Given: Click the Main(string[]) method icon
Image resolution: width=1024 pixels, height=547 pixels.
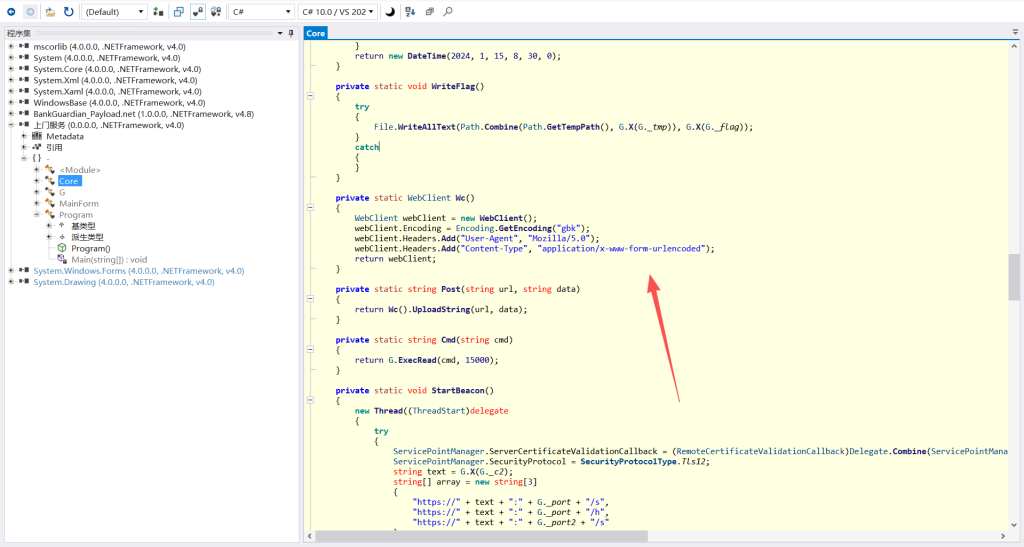Looking at the screenshot, I should pos(62,259).
